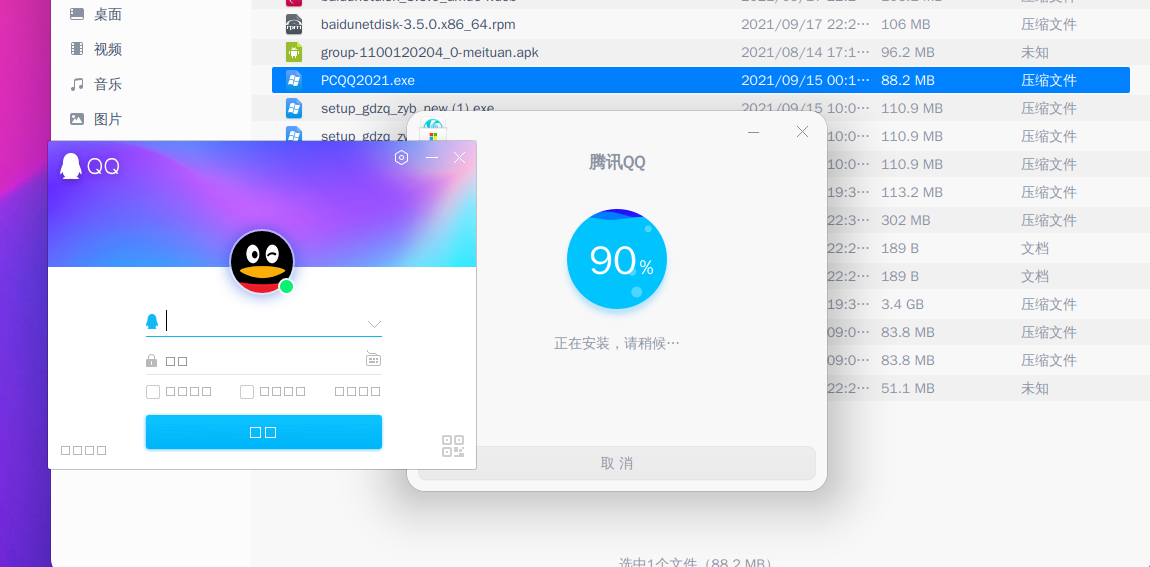Click 压缩文件 type in baidunetdisk row
This screenshot has width=1150, height=567.
pos(1049,24)
